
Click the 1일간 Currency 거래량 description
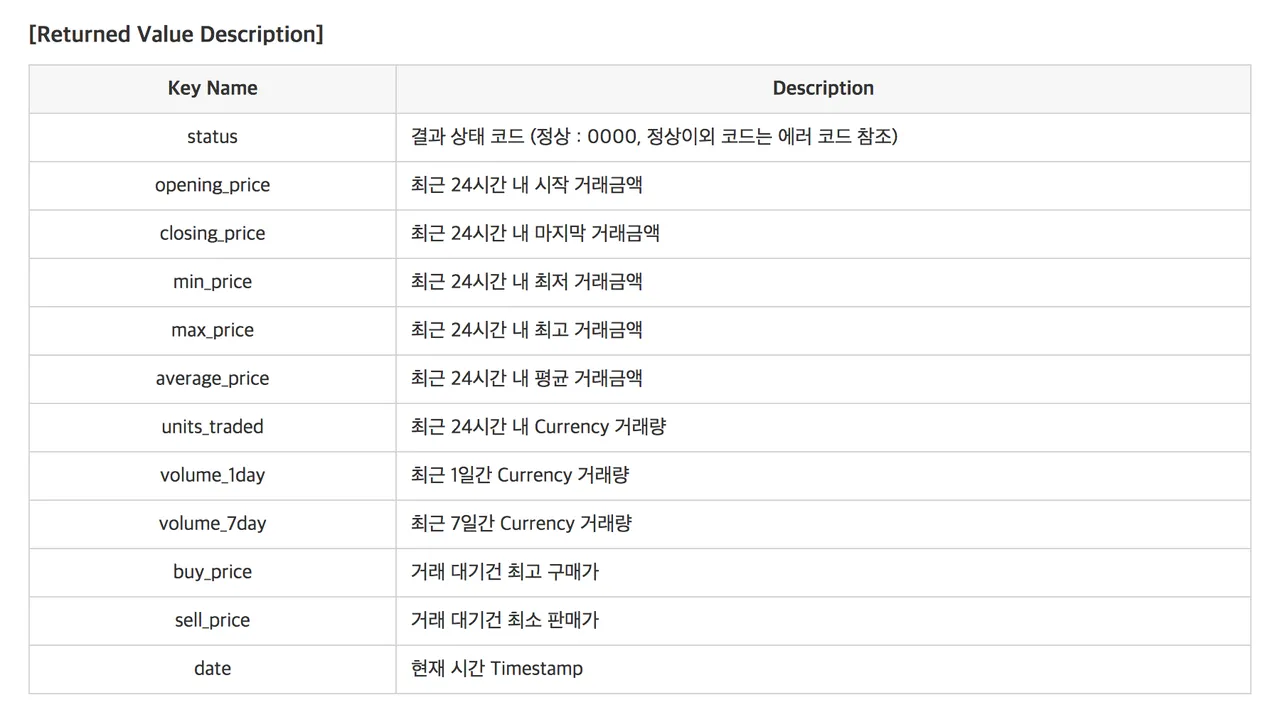click(x=520, y=475)
